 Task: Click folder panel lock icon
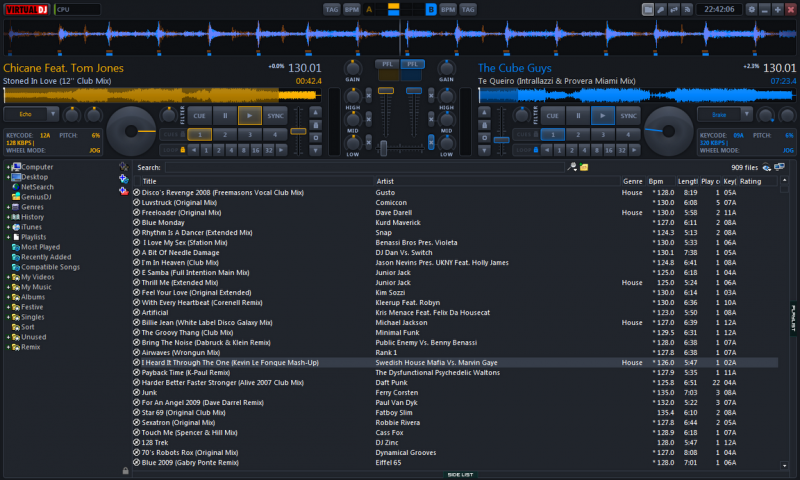click(x=126, y=471)
